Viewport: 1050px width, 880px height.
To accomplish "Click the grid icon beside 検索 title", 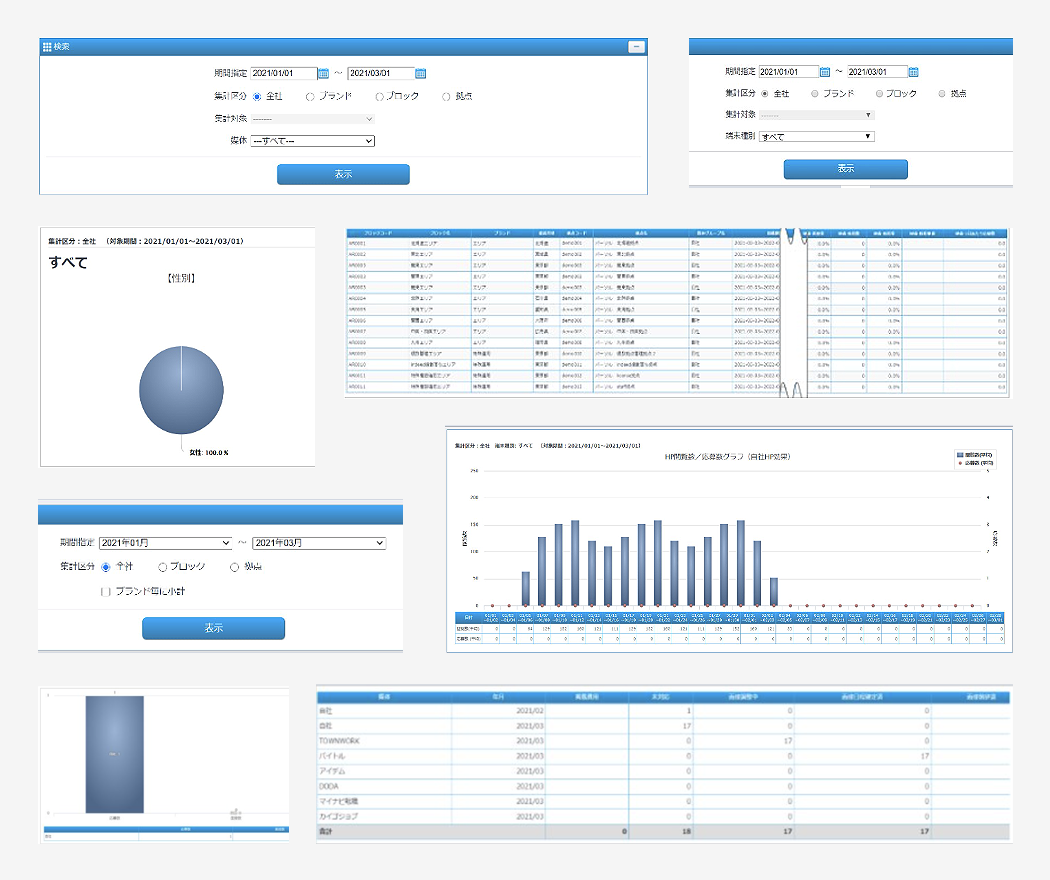I will pyautogui.click(x=46, y=46).
